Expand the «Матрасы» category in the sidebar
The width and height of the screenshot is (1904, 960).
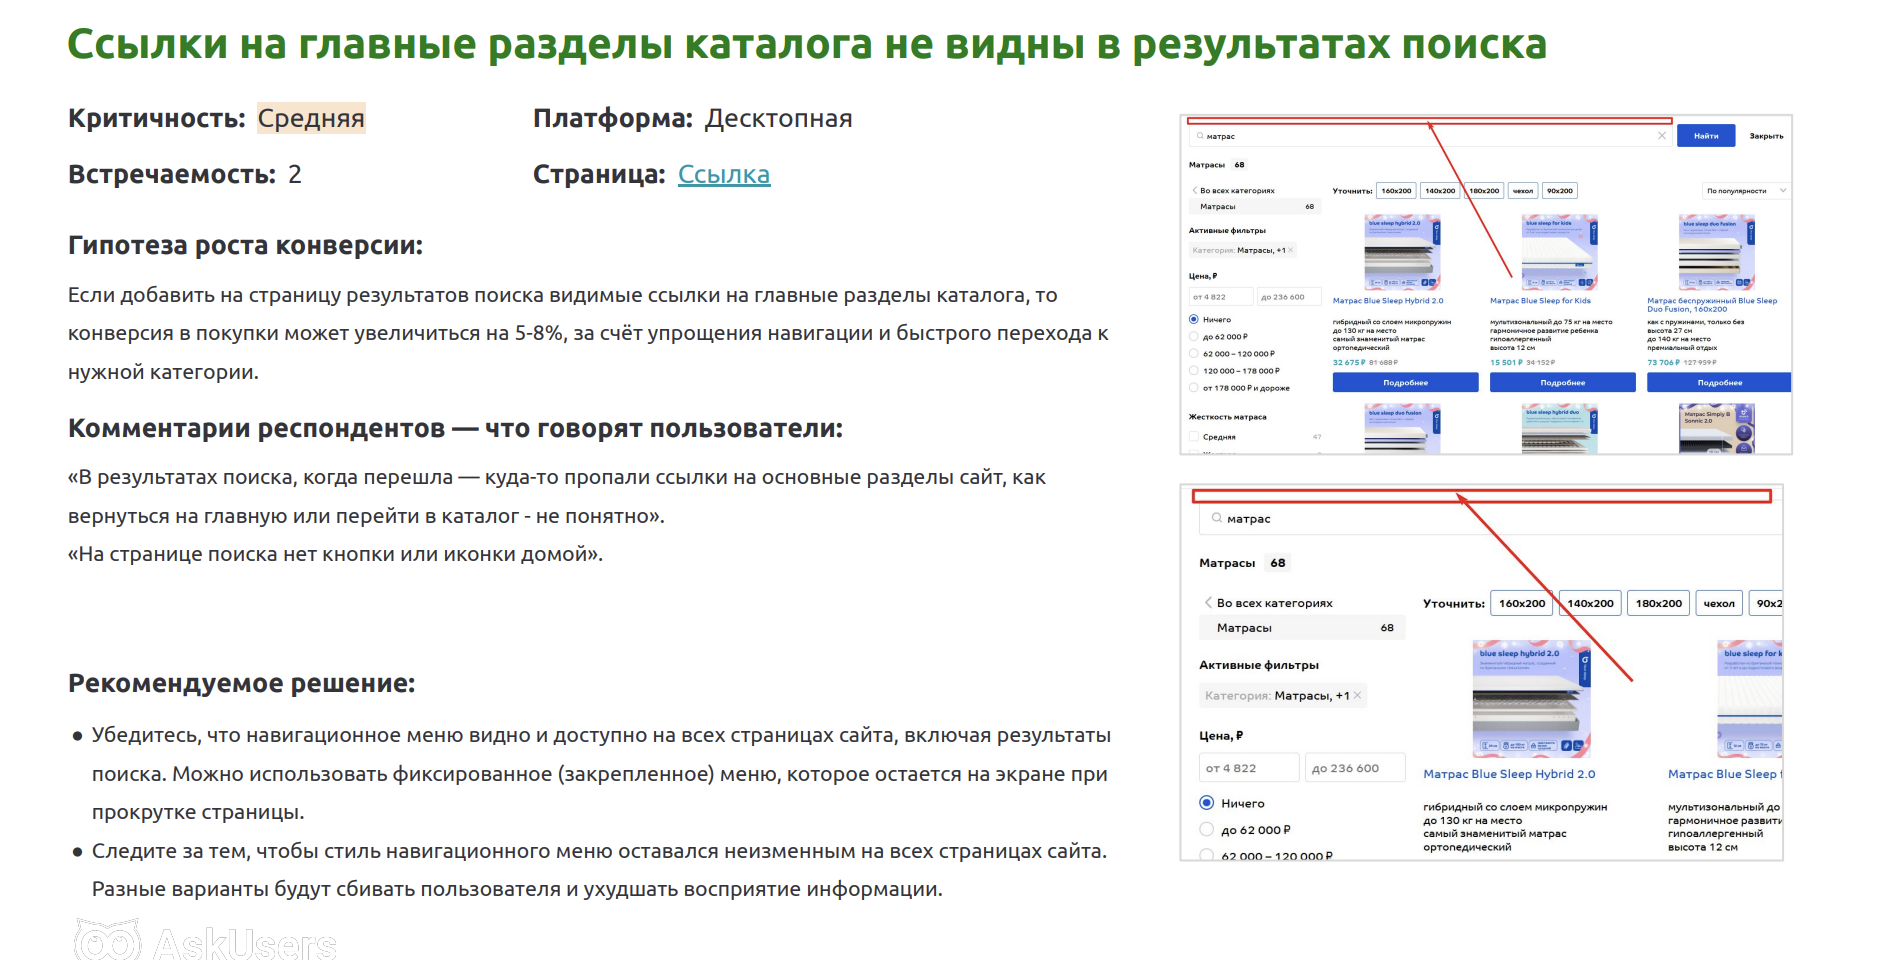(x=1218, y=207)
